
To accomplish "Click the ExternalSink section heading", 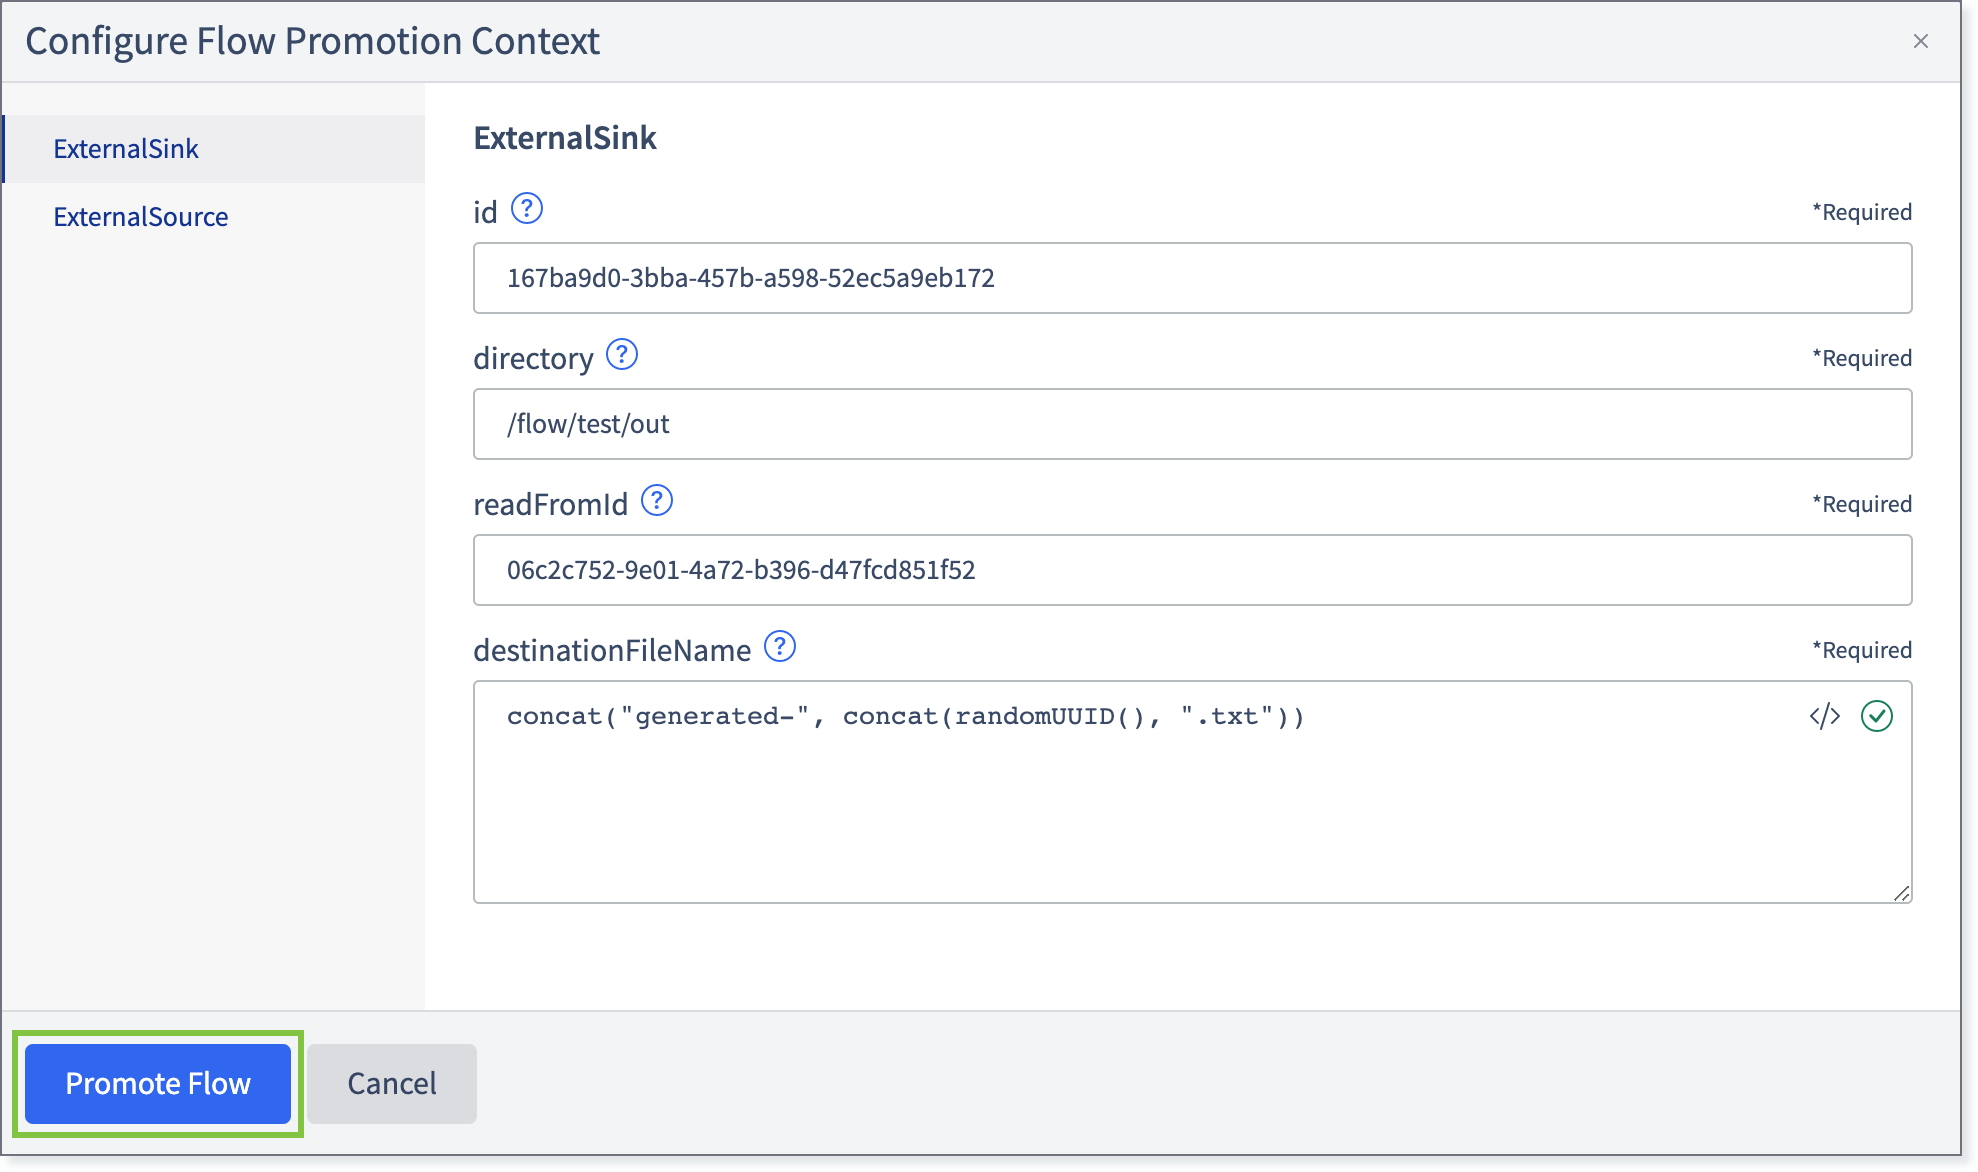I will coord(565,138).
